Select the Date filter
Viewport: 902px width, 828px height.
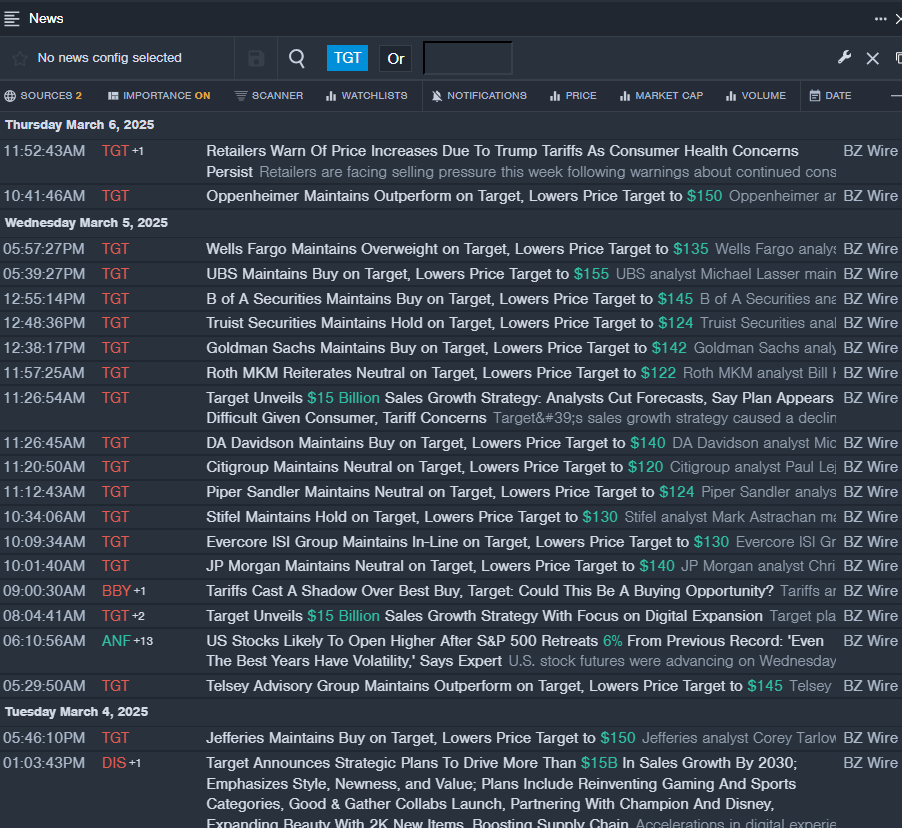[x=830, y=96]
